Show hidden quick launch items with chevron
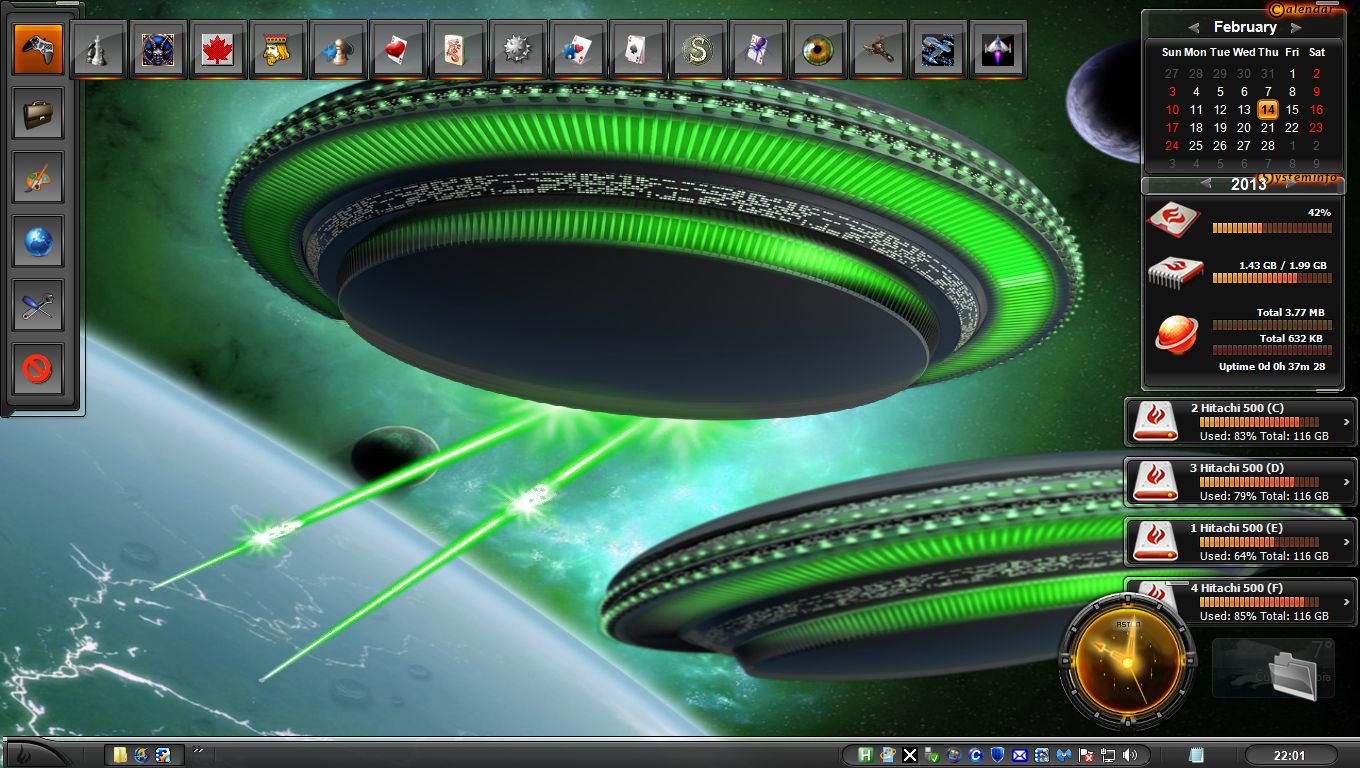The image size is (1360, 768). [198, 750]
